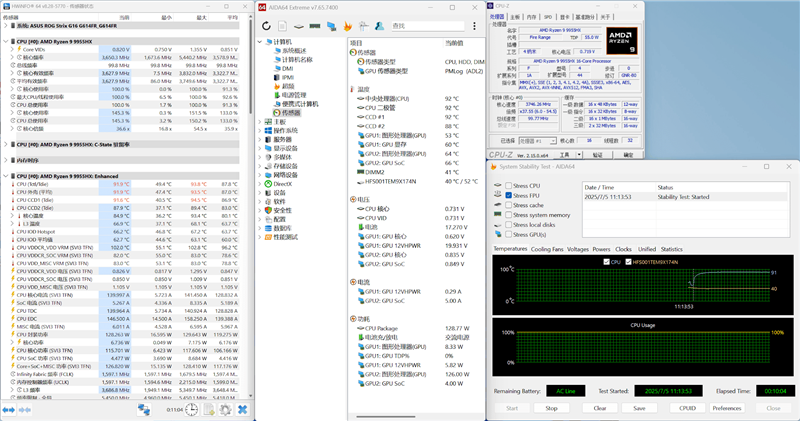Open the CPU-Z processor selection dropdown

(553, 141)
